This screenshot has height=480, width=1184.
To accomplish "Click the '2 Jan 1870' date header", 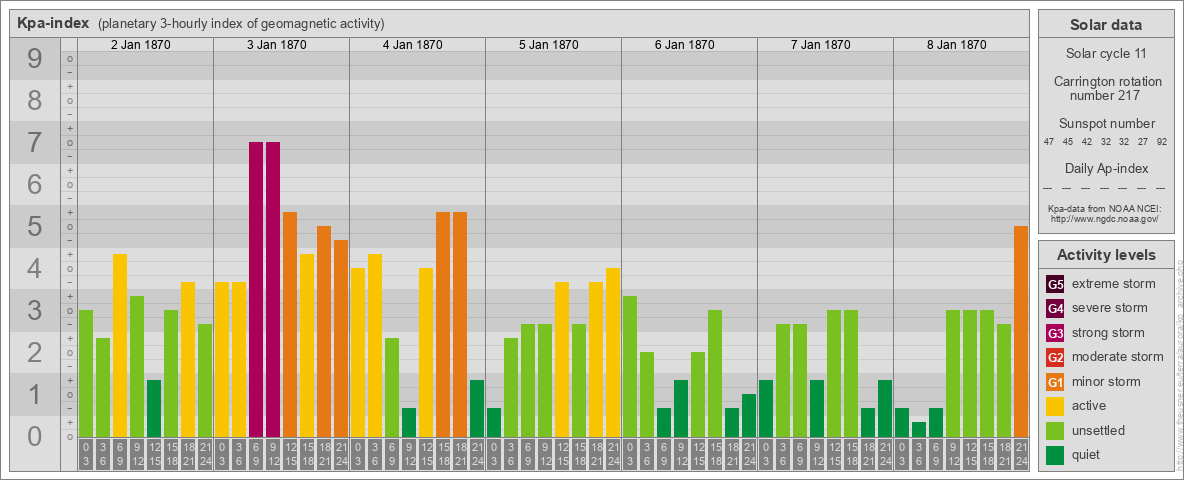I will [x=140, y=45].
